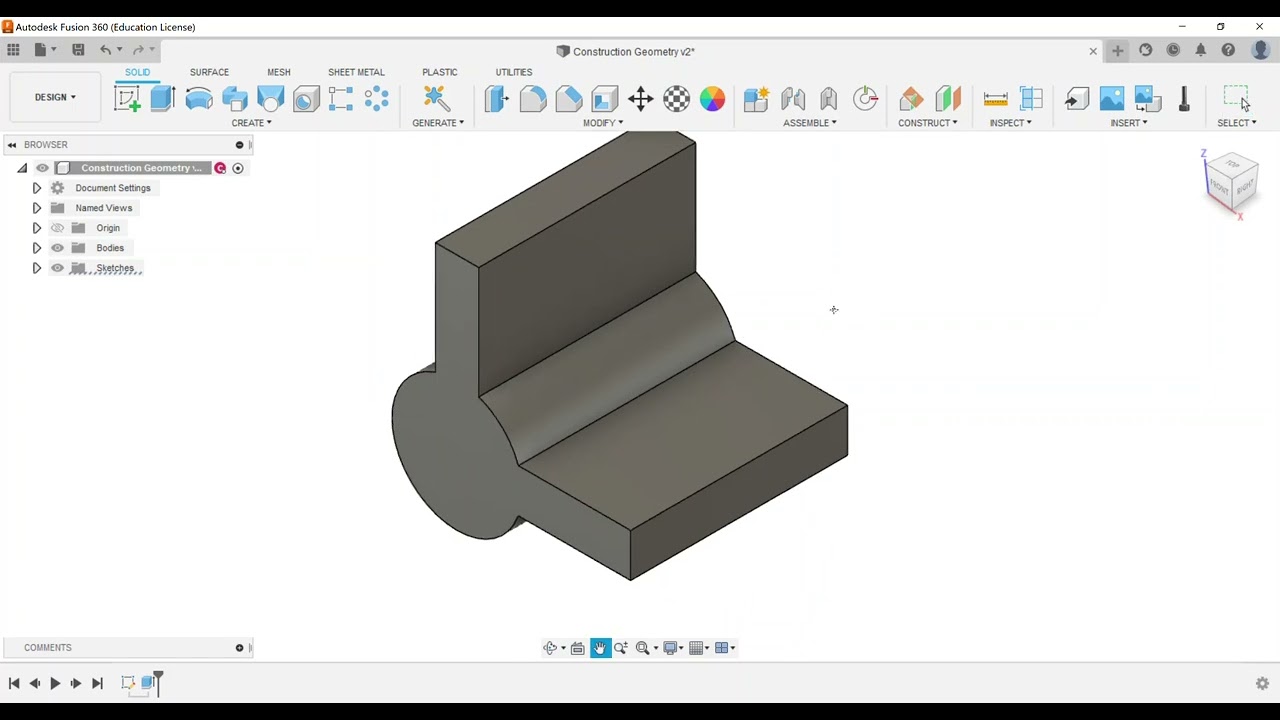Switch to the UTILITIES tab
This screenshot has width=1280, height=720.
(514, 72)
